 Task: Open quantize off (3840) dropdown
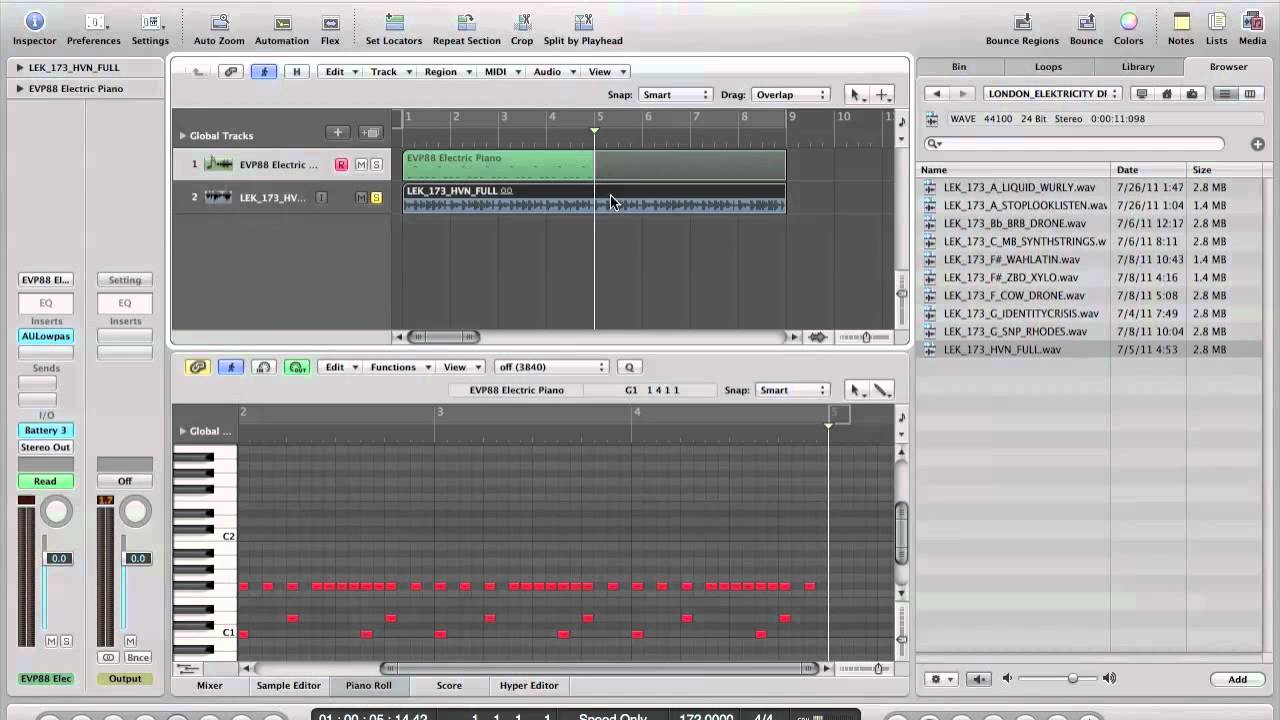tap(552, 367)
